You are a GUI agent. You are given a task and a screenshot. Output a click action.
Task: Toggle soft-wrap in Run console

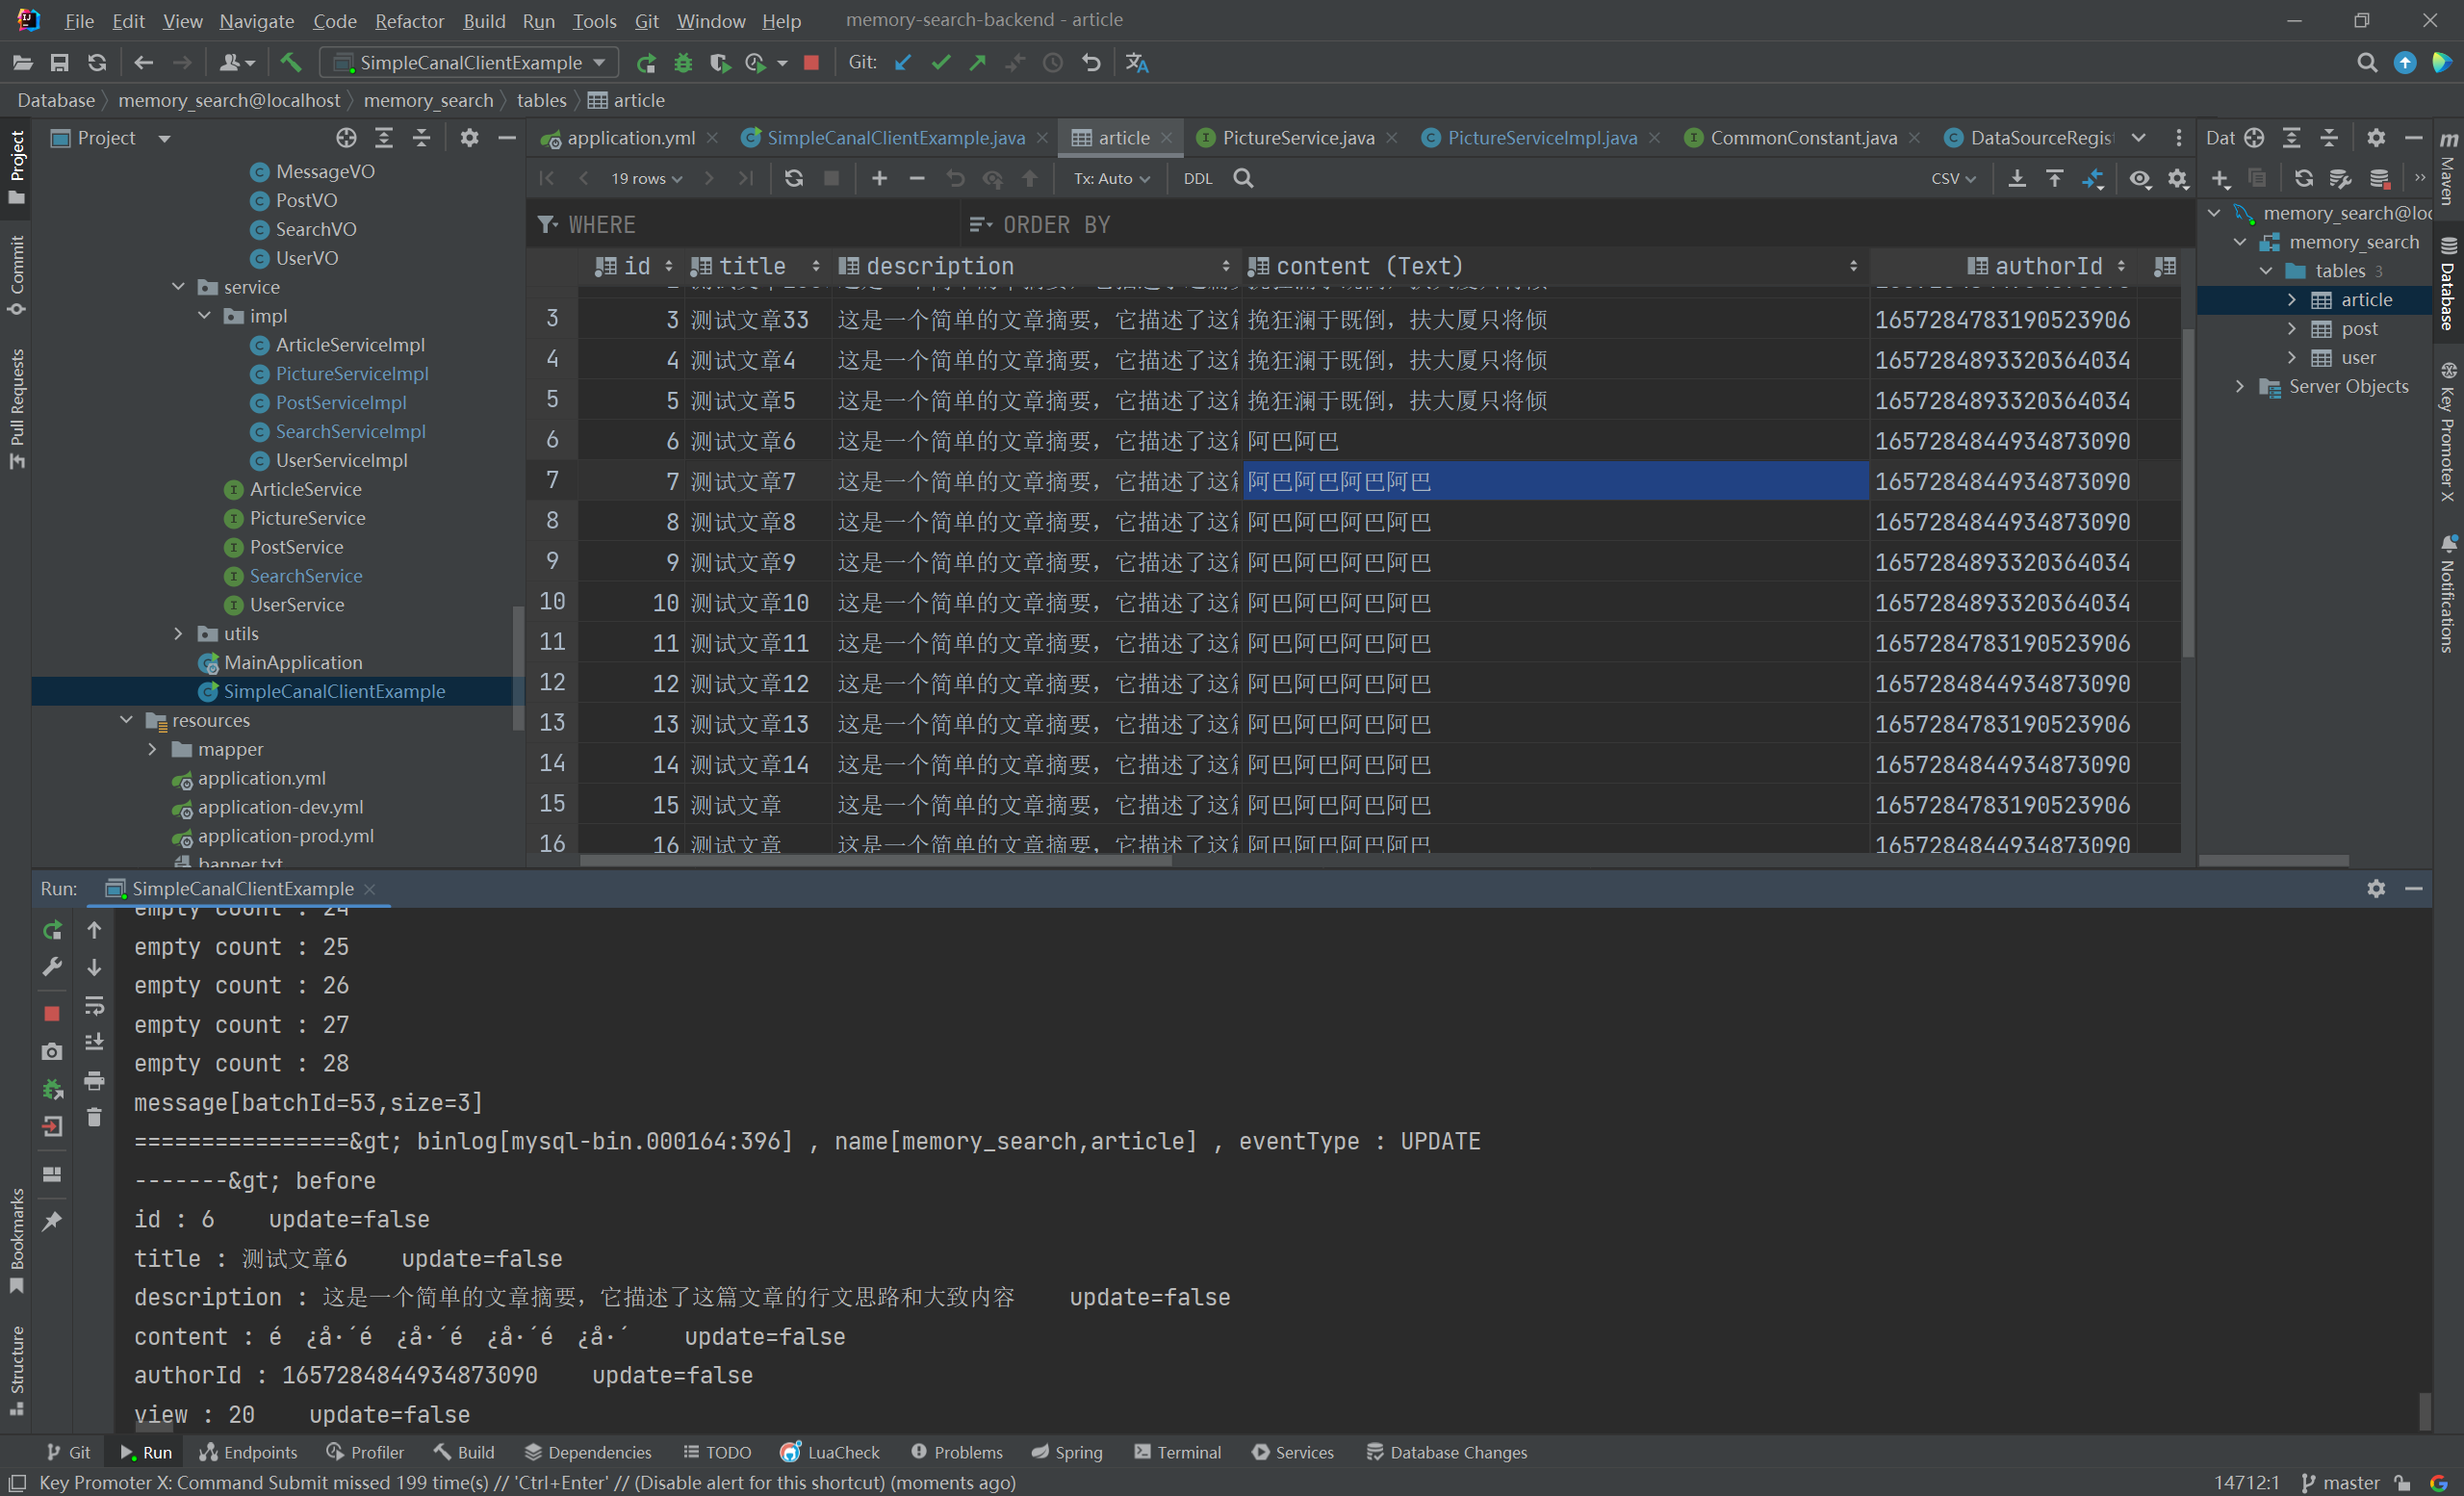(94, 1005)
